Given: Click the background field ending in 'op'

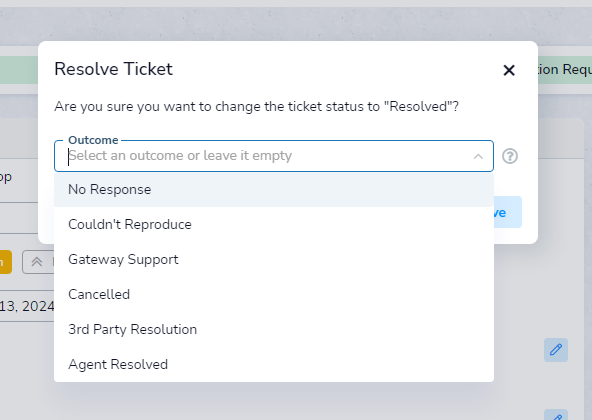Looking at the screenshot, I should [19, 177].
